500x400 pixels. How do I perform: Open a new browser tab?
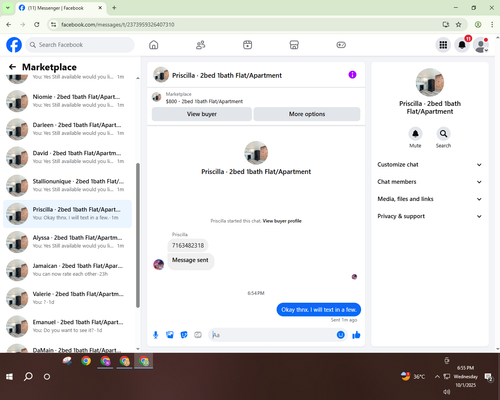coord(114,8)
